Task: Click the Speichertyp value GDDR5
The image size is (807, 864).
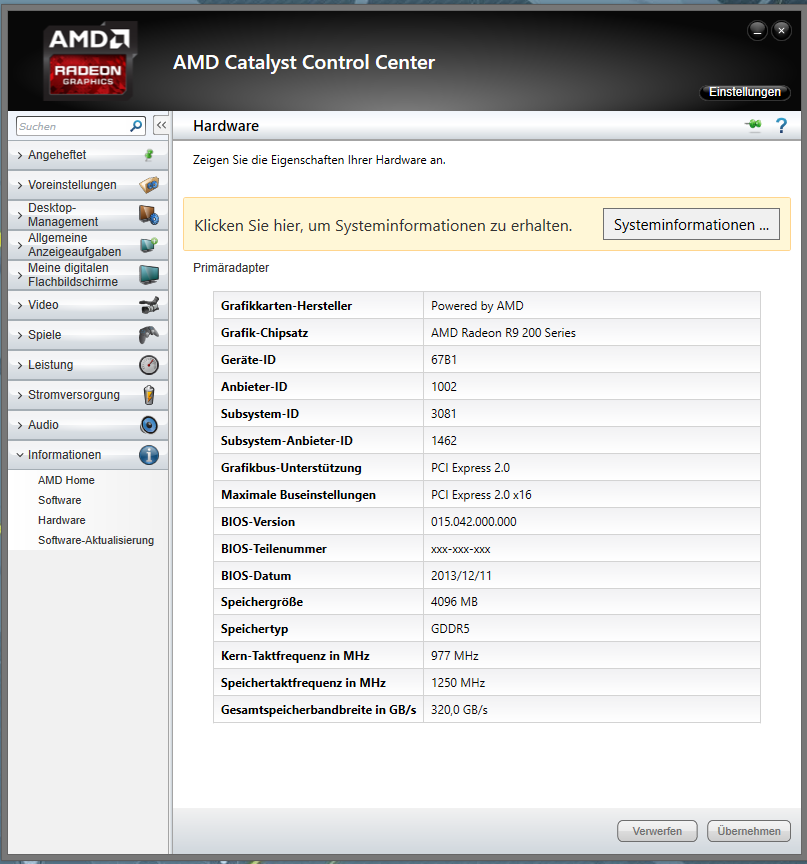Action: 450,629
